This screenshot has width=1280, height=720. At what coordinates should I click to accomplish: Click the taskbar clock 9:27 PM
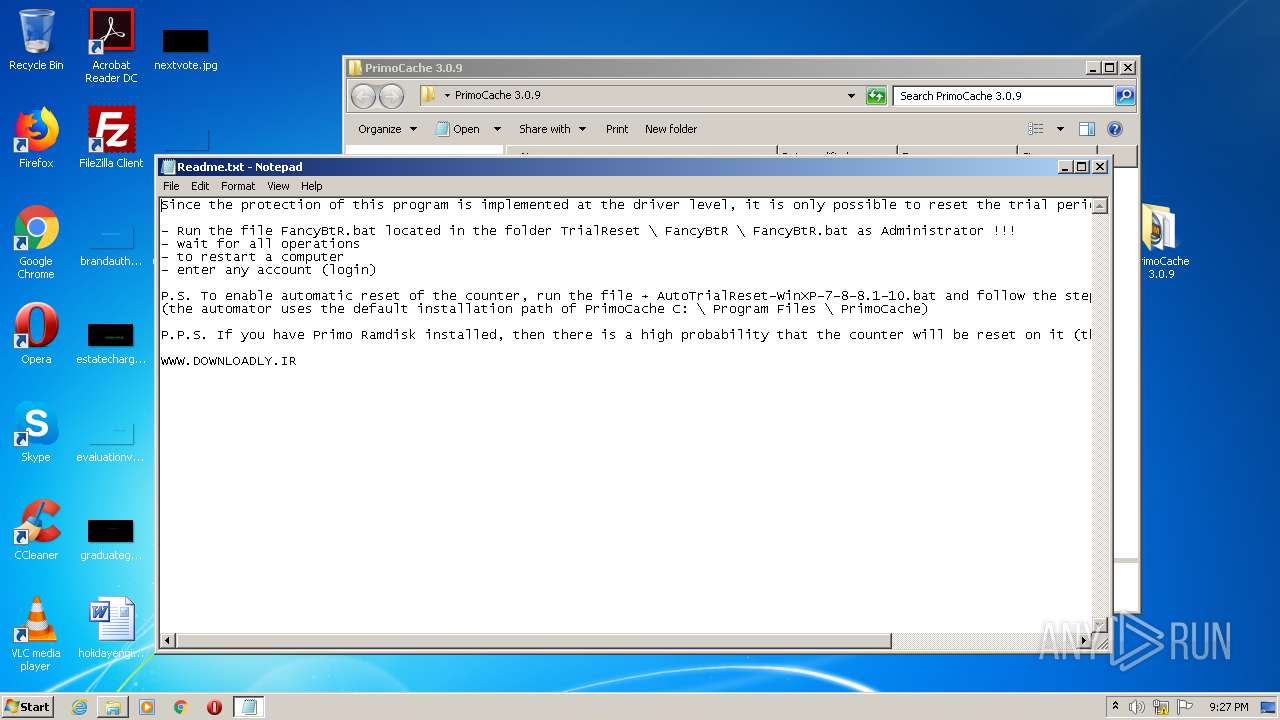tap(1228, 707)
